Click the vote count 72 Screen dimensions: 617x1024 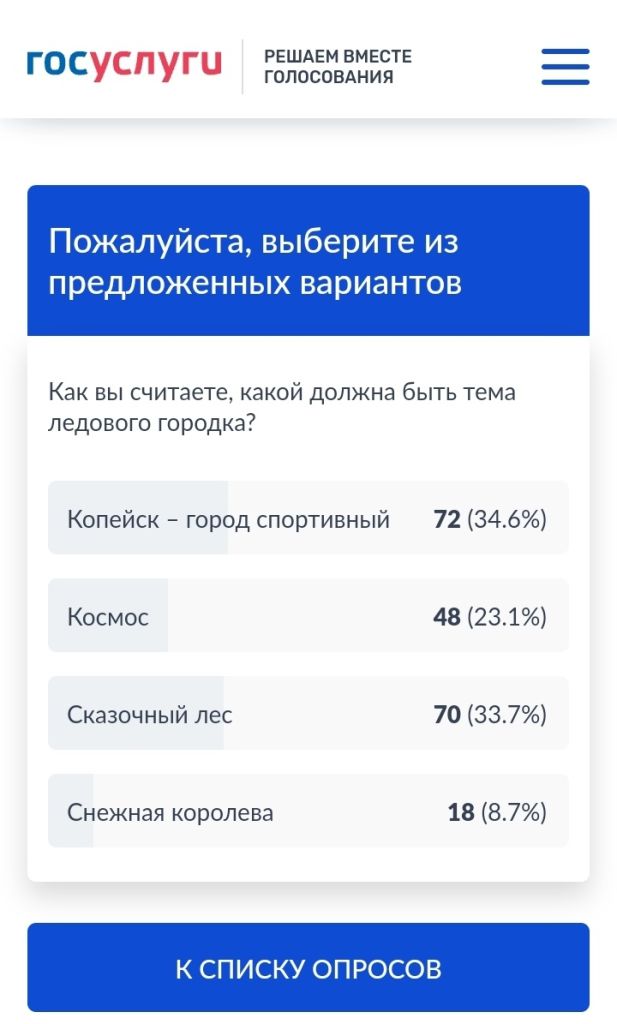[446, 520]
